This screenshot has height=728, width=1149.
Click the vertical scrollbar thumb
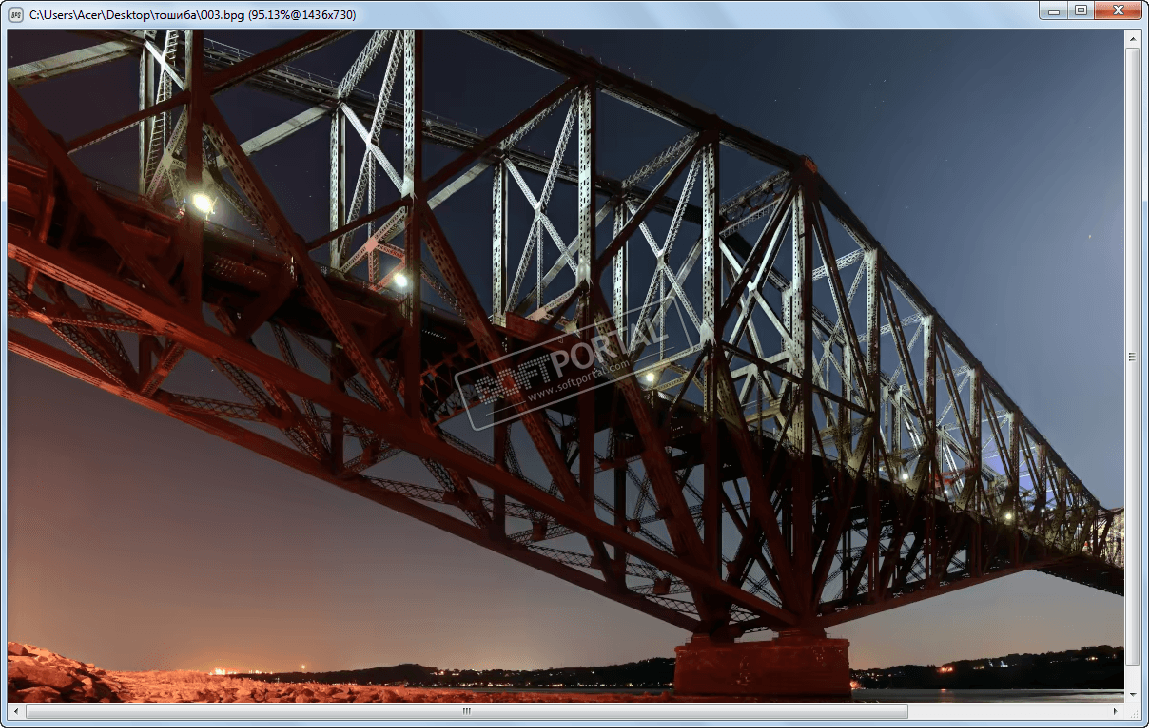pyautogui.click(x=1132, y=357)
